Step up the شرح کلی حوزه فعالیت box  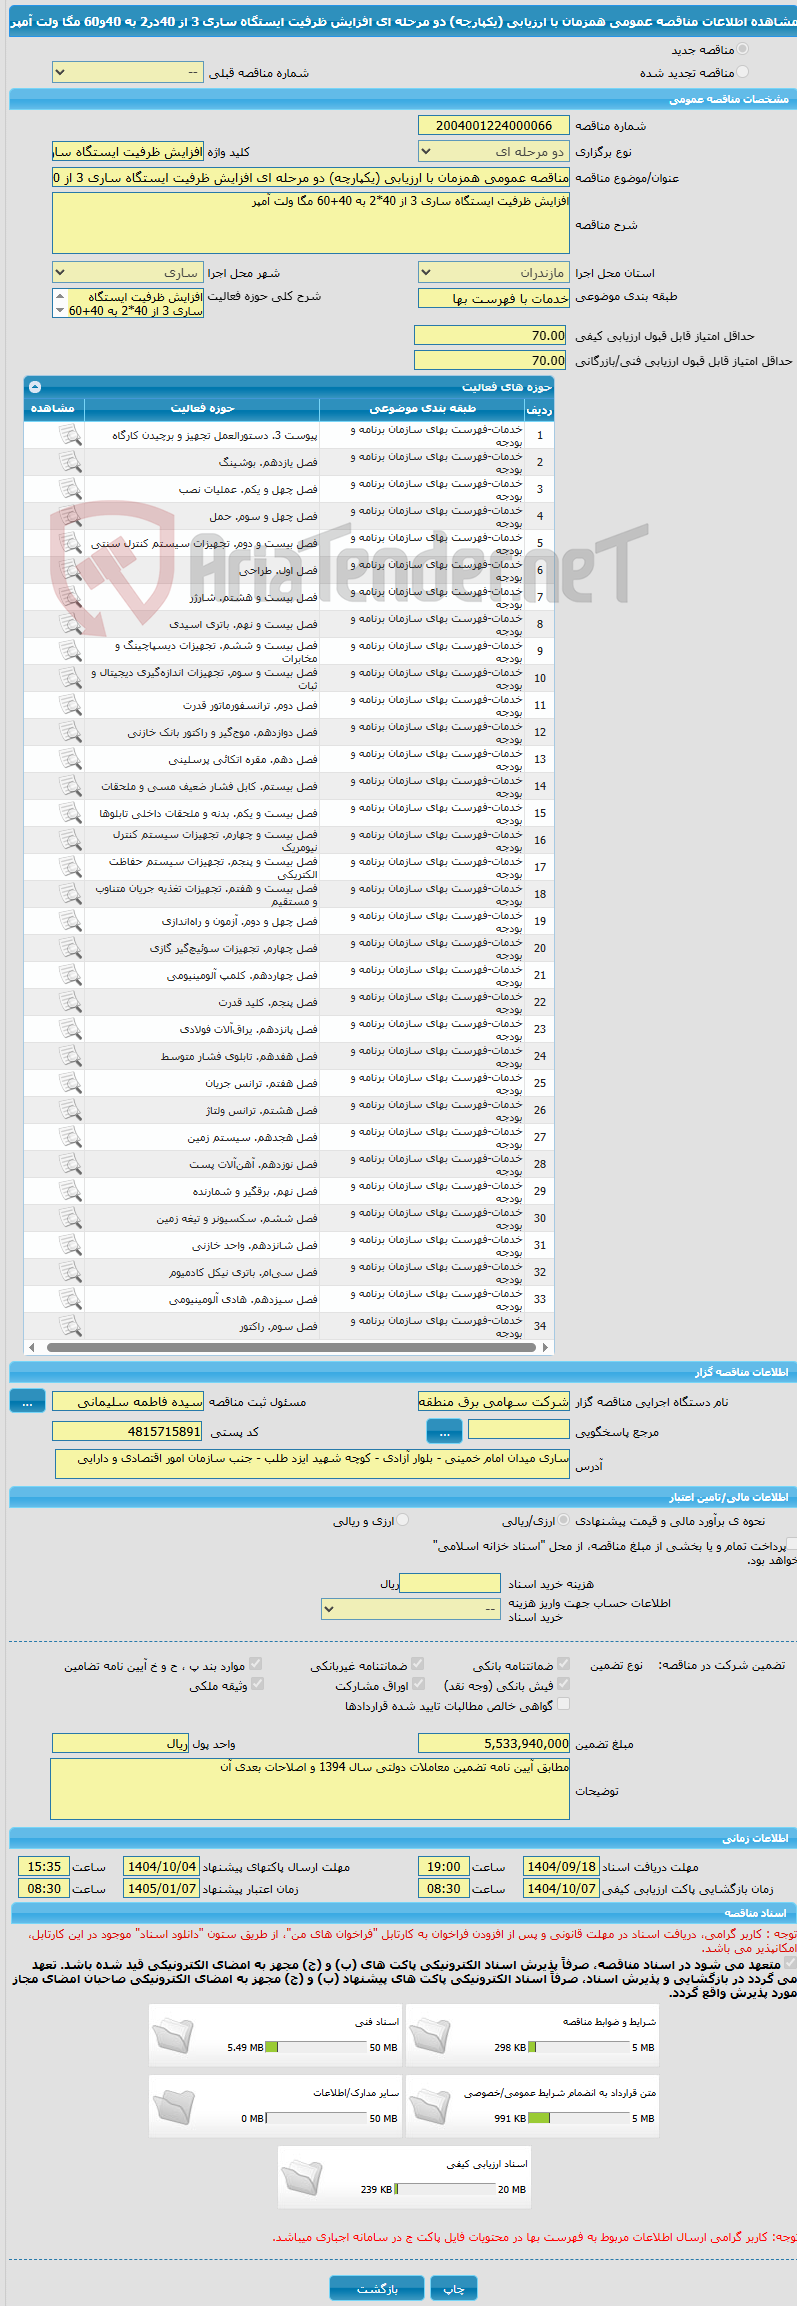pyautogui.click(x=60, y=296)
